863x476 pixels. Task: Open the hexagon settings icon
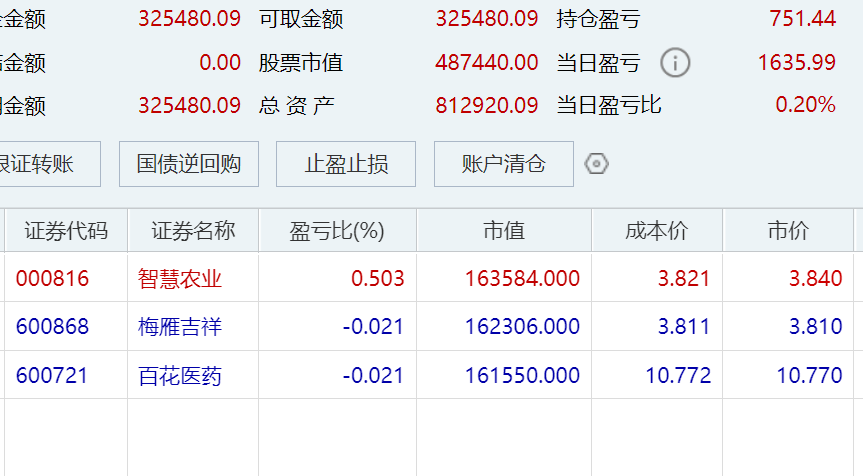pos(597,164)
